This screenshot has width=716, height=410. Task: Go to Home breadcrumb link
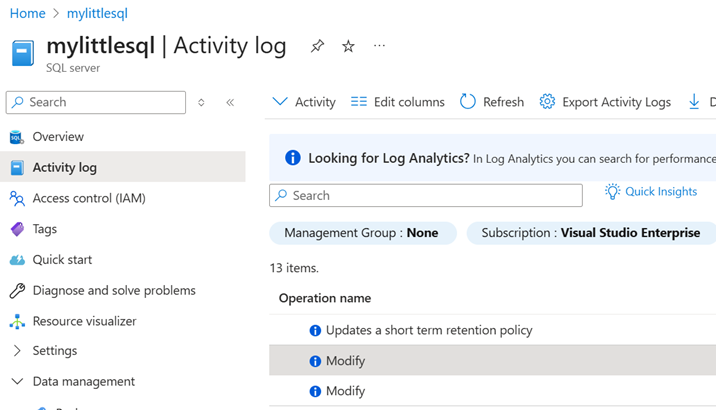pos(27,13)
